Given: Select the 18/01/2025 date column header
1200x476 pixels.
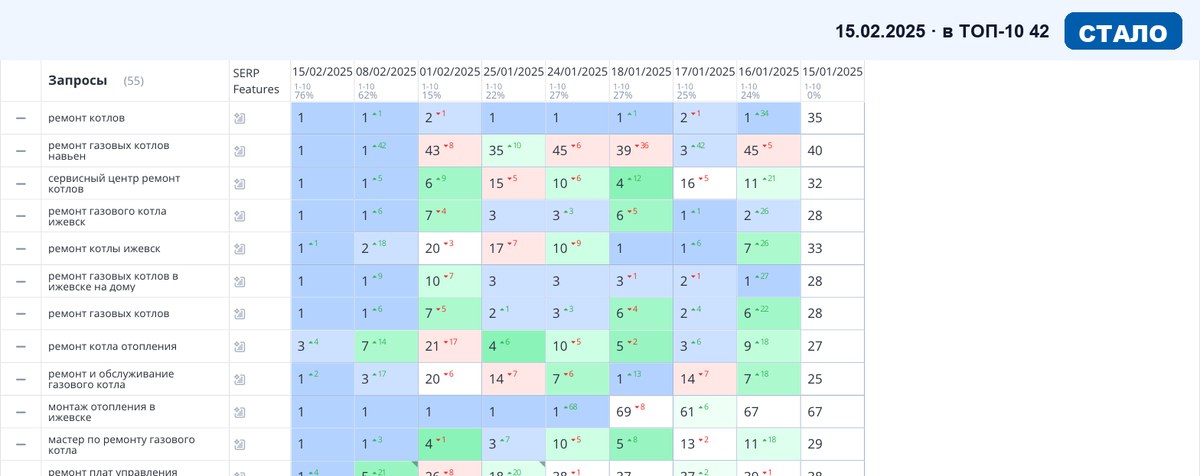Looking at the screenshot, I should [x=641, y=72].
